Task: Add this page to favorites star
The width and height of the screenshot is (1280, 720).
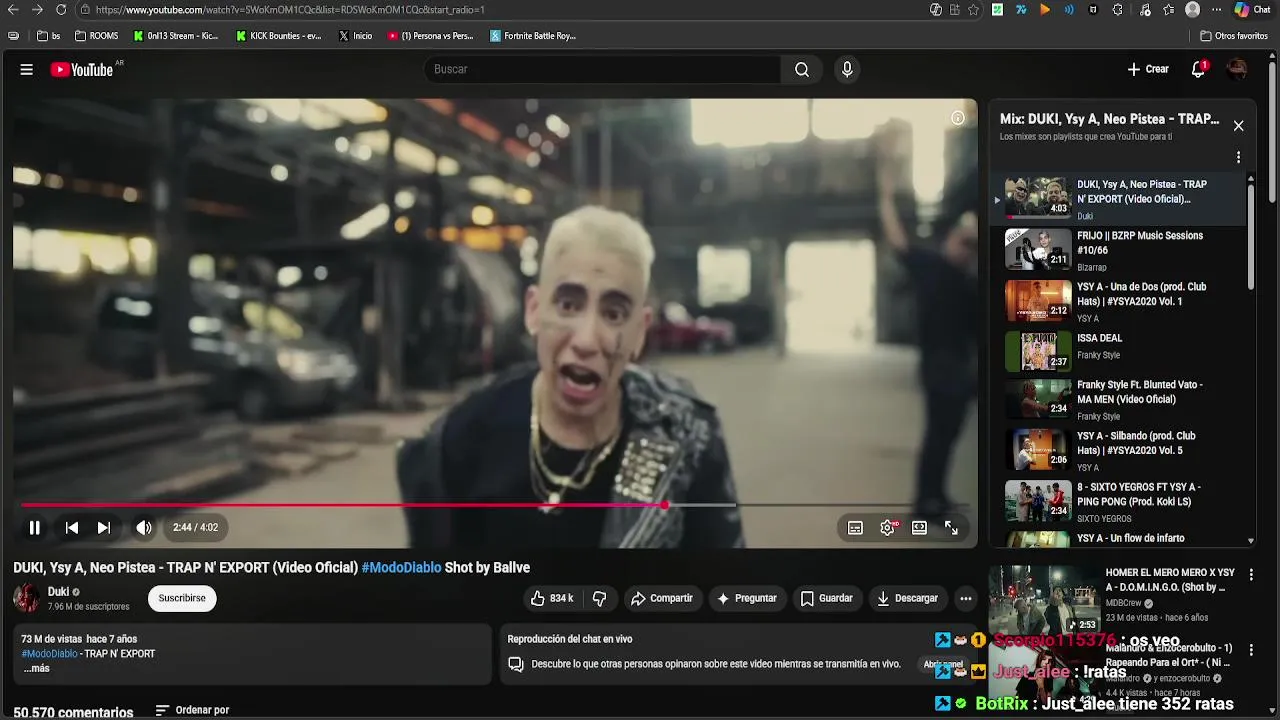Action: [x=974, y=10]
